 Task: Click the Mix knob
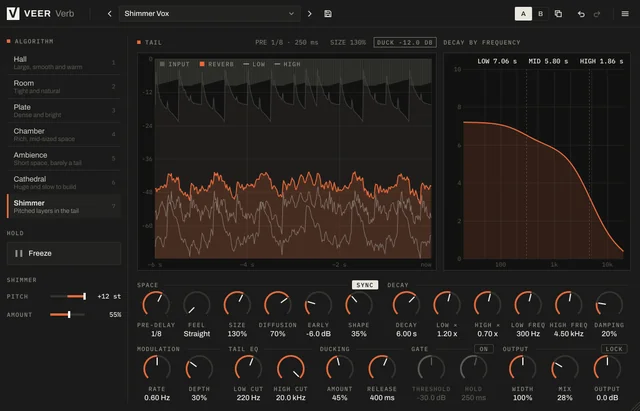pyautogui.click(x=565, y=368)
